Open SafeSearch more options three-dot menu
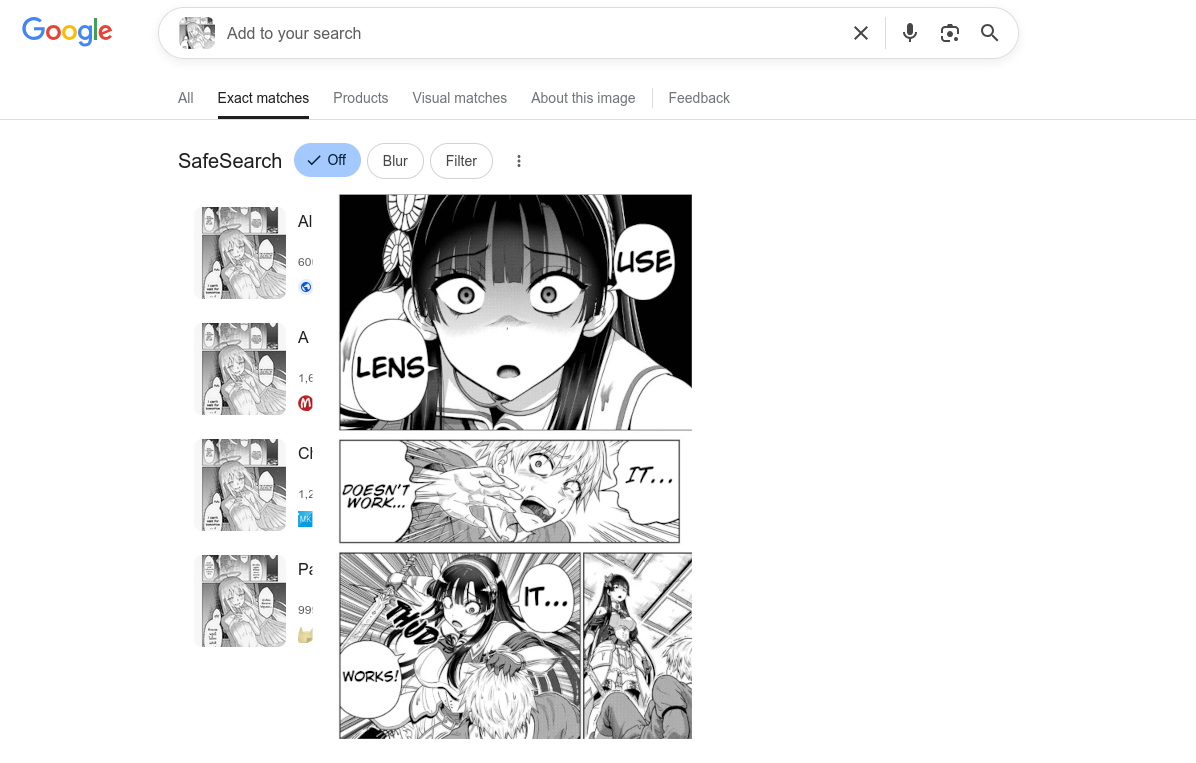Screen dimensions: 1196x763 pos(519,161)
